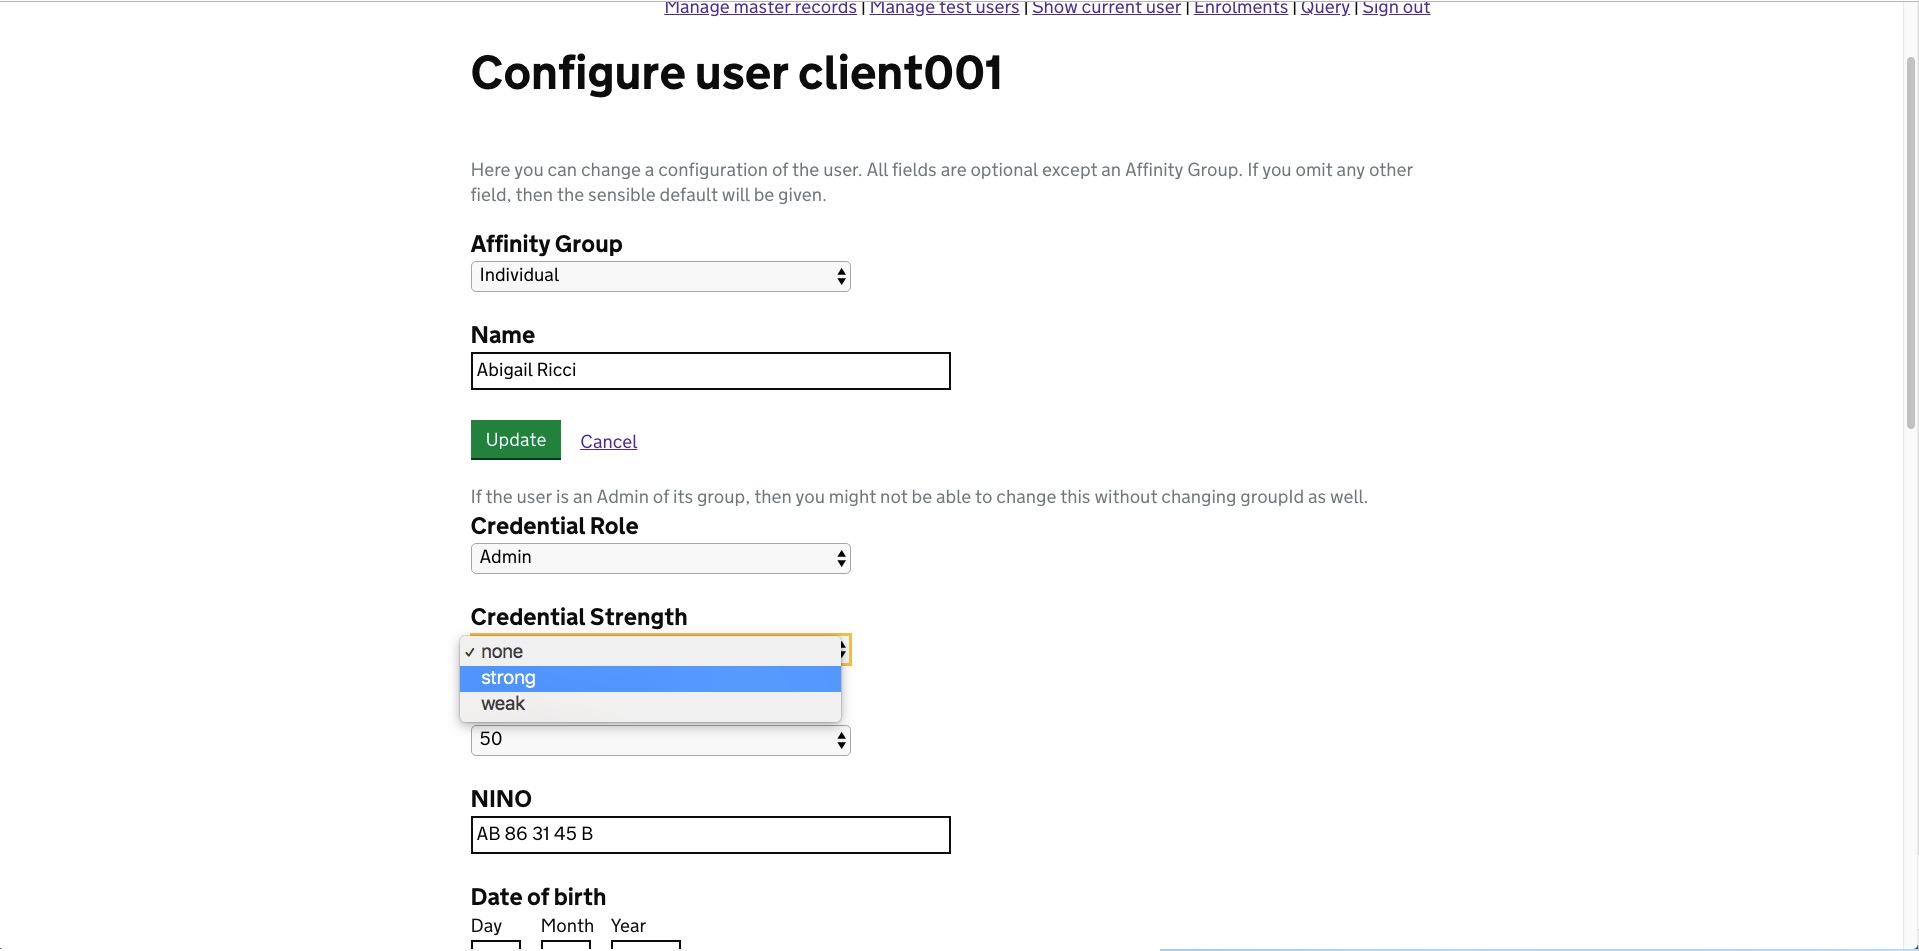This screenshot has height=951, width=1919.
Task: Click the Year date of birth box
Action: 646,945
